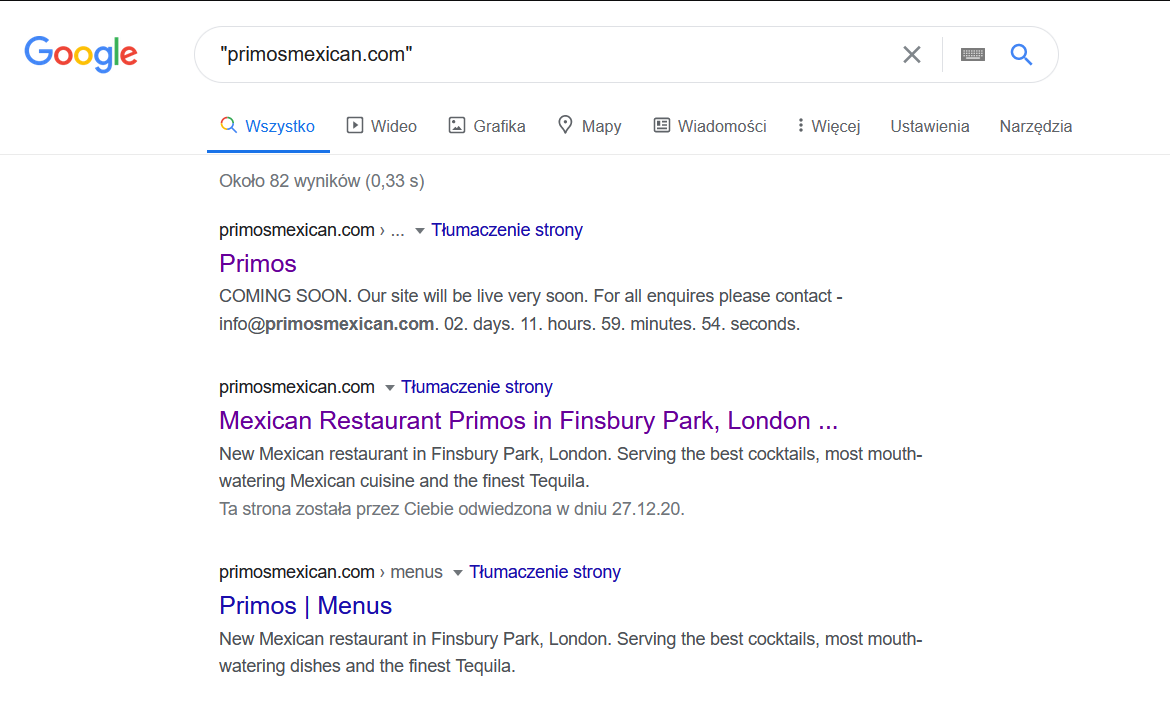Screen dimensions: 1170x710
Task: Select the Wszystko tab
Action: pyautogui.click(x=268, y=126)
